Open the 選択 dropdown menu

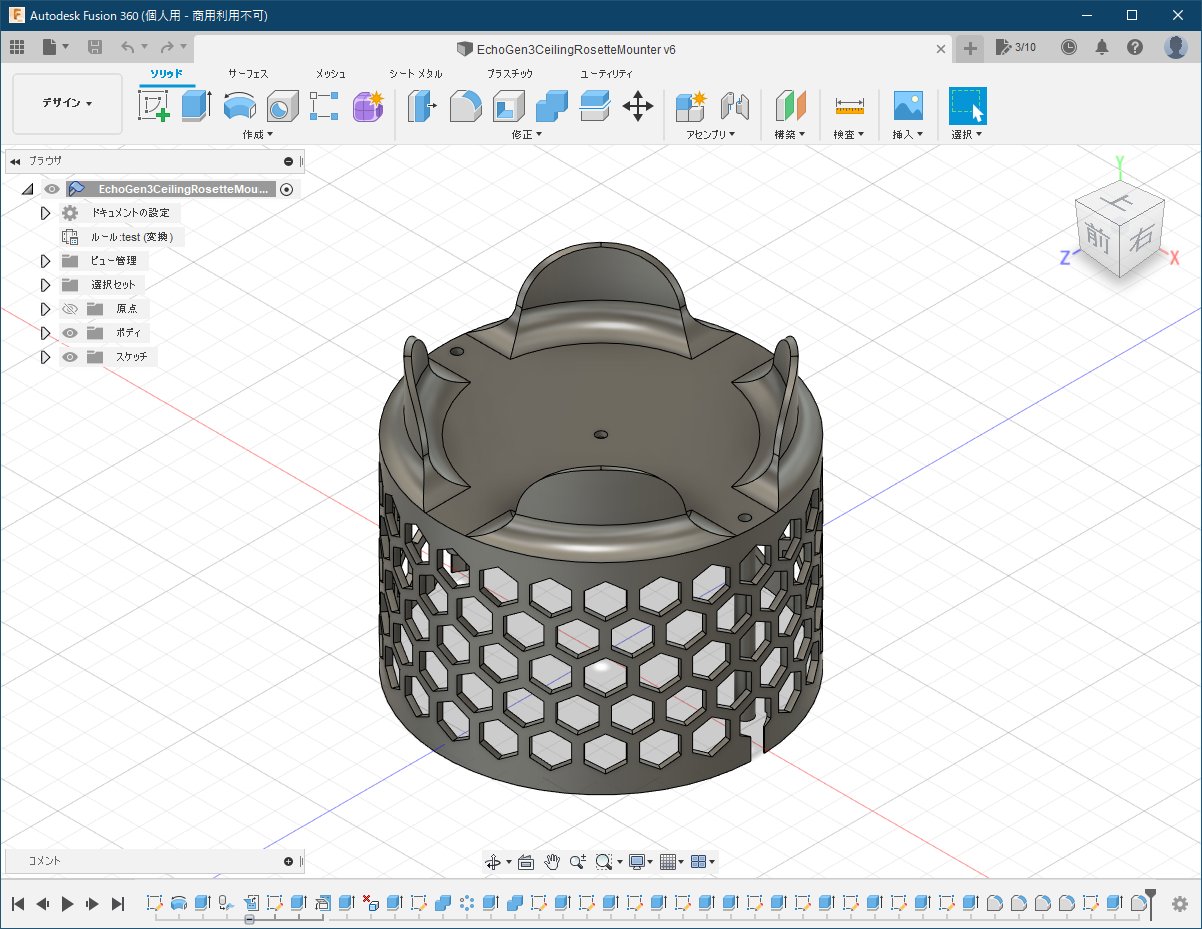pyautogui.click(x=967, y=134)
